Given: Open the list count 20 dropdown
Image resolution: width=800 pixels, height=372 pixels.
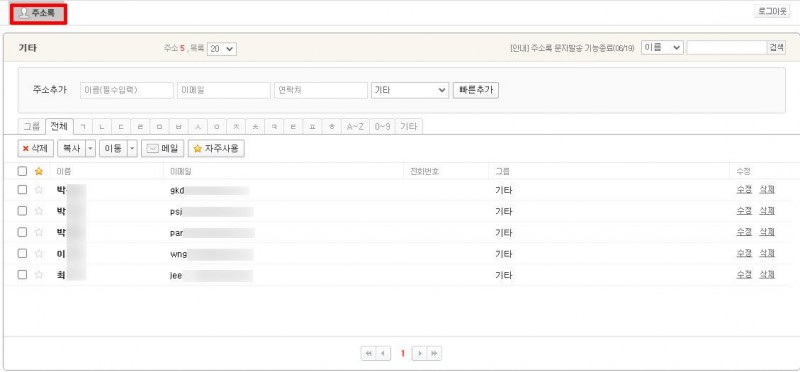Looking at the screenshot, I should (x=222, y=48).
